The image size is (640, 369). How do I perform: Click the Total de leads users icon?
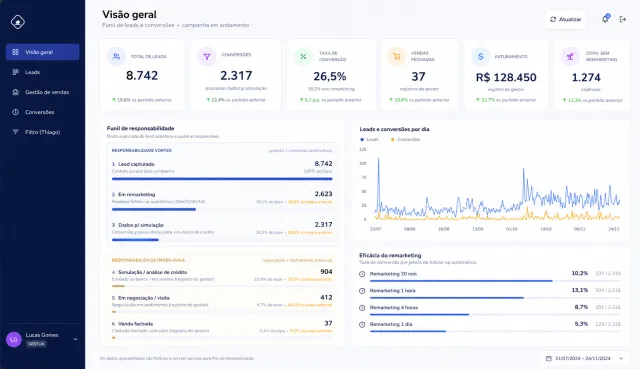[116, 56]
